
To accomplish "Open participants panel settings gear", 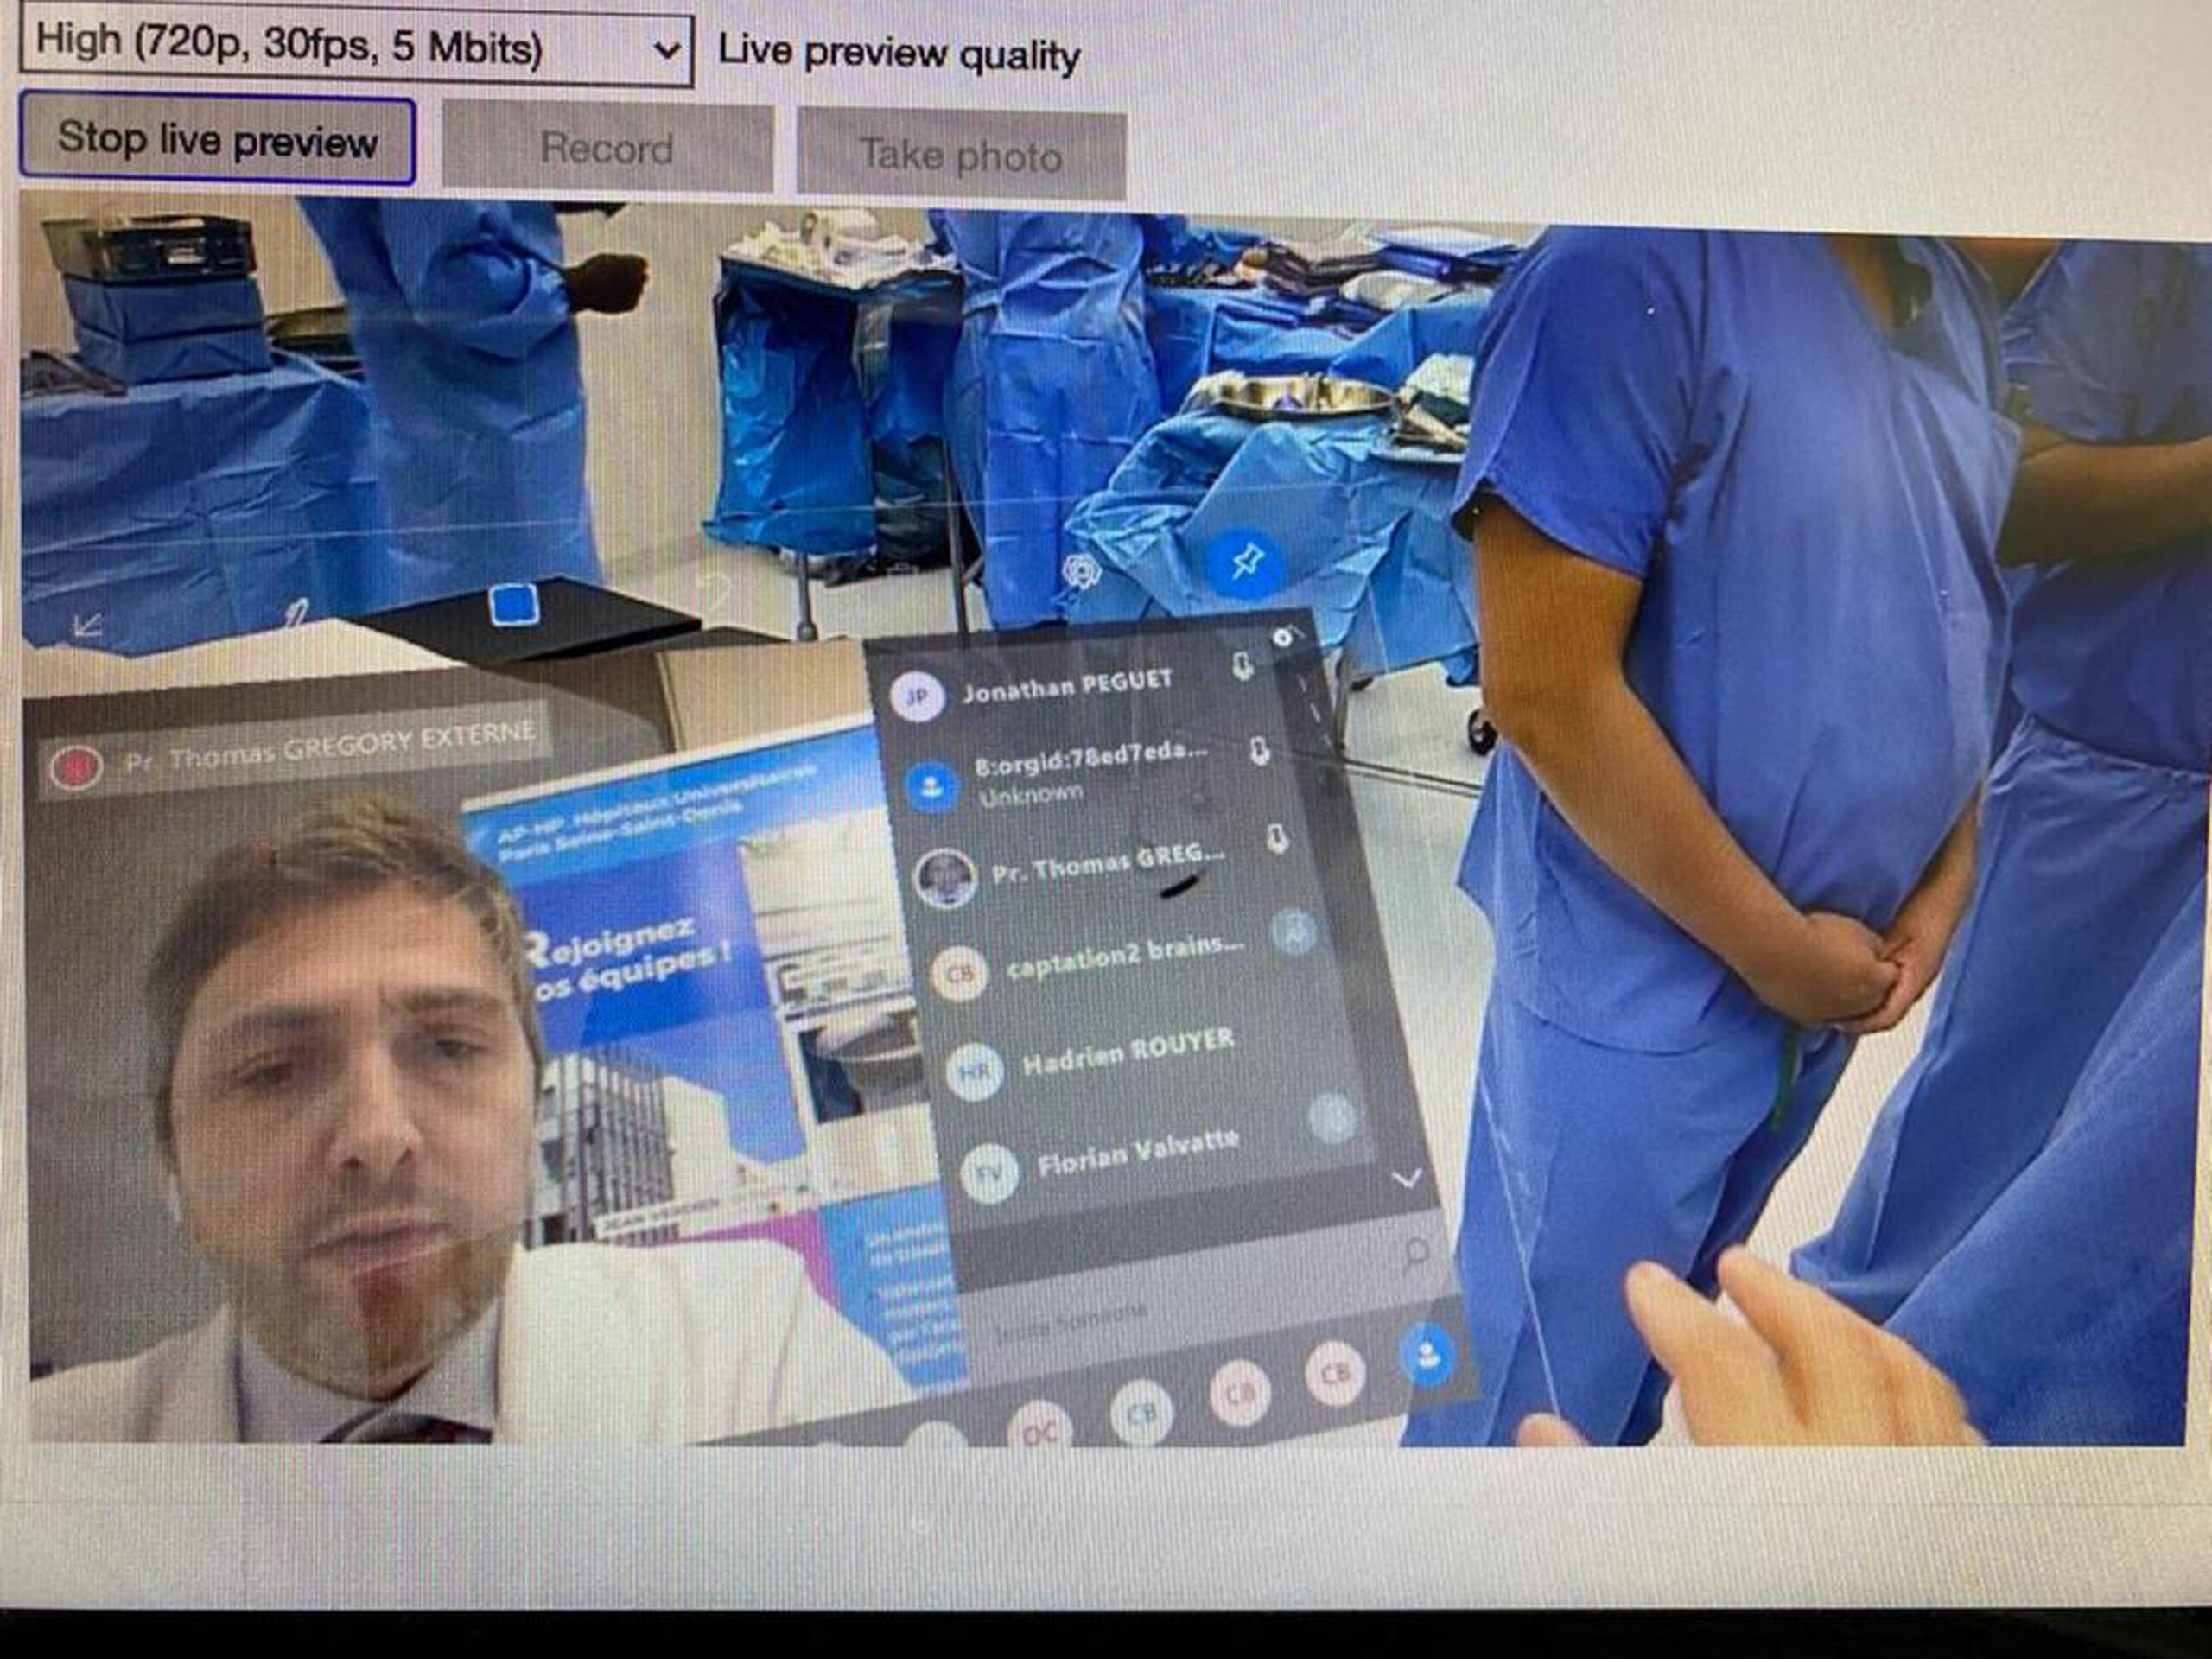I will click(1283, 637).
